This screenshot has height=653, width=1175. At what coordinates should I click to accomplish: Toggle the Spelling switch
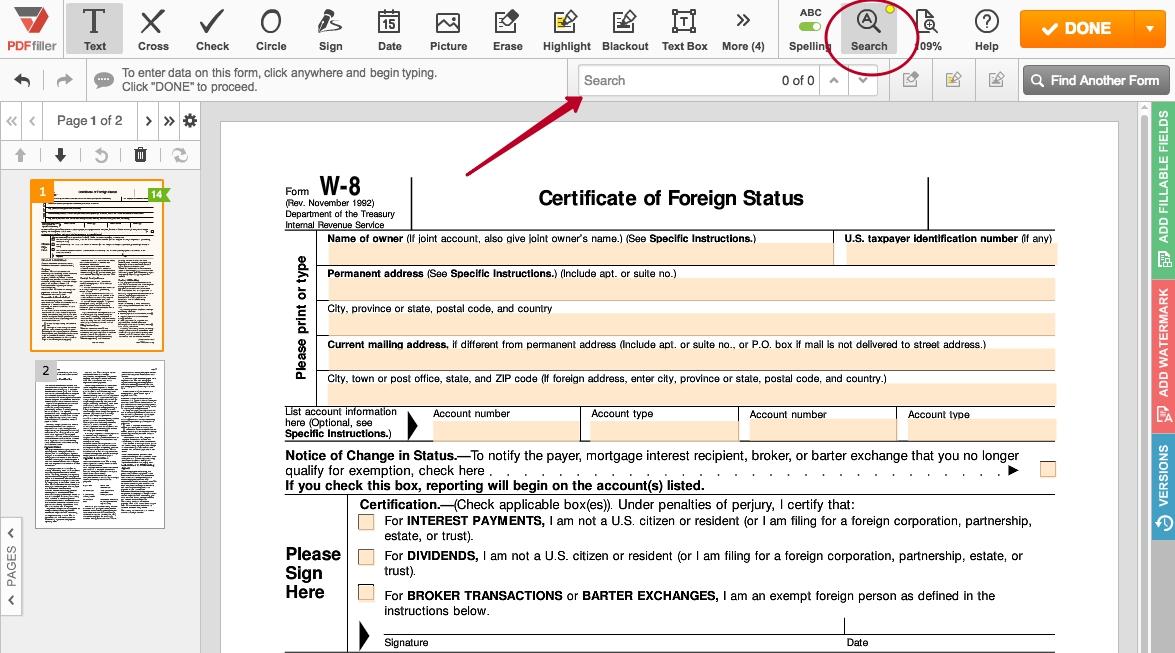click(809, 27)
